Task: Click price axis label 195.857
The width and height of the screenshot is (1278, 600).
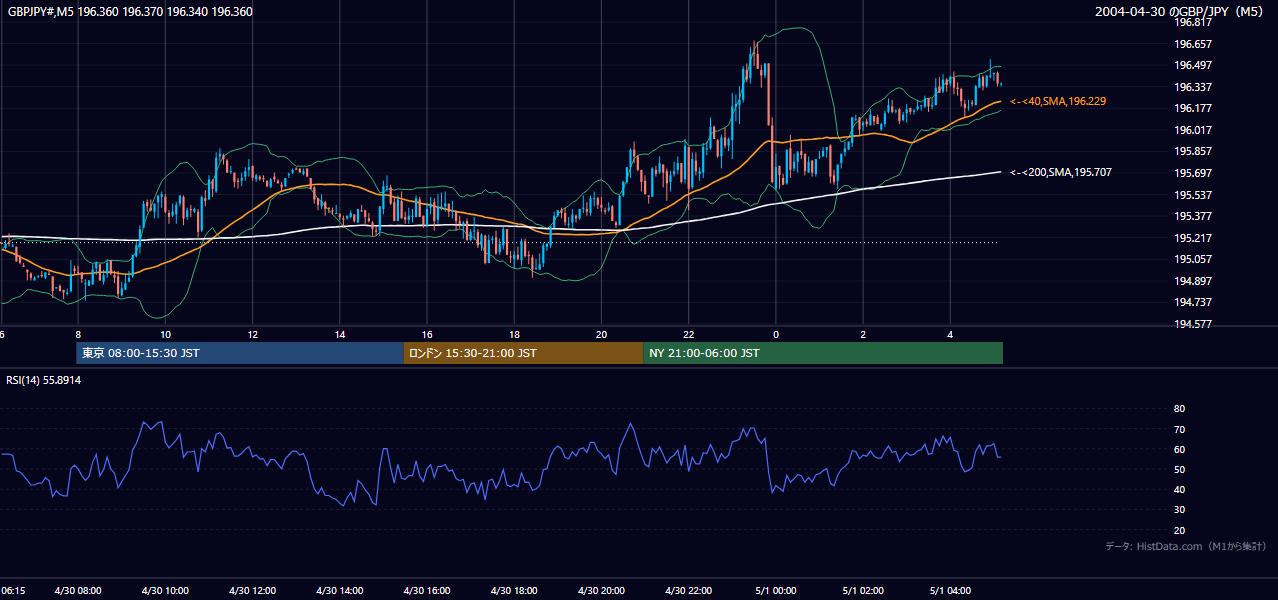Action: pyautogui.click(x=1194, y=152)
